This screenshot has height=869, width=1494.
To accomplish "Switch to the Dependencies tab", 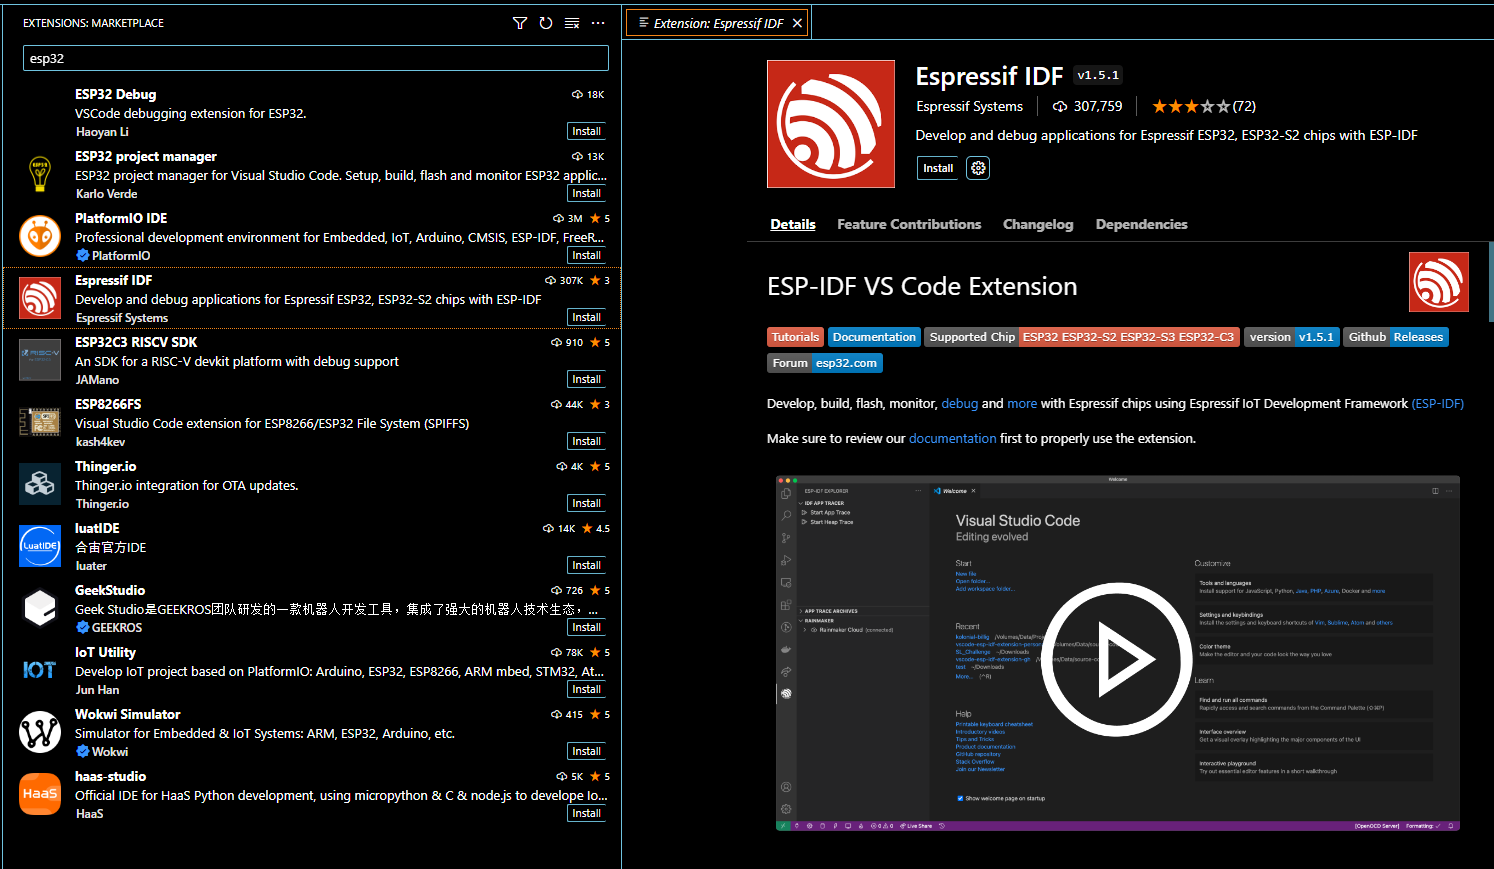I will click(1141, 224).
